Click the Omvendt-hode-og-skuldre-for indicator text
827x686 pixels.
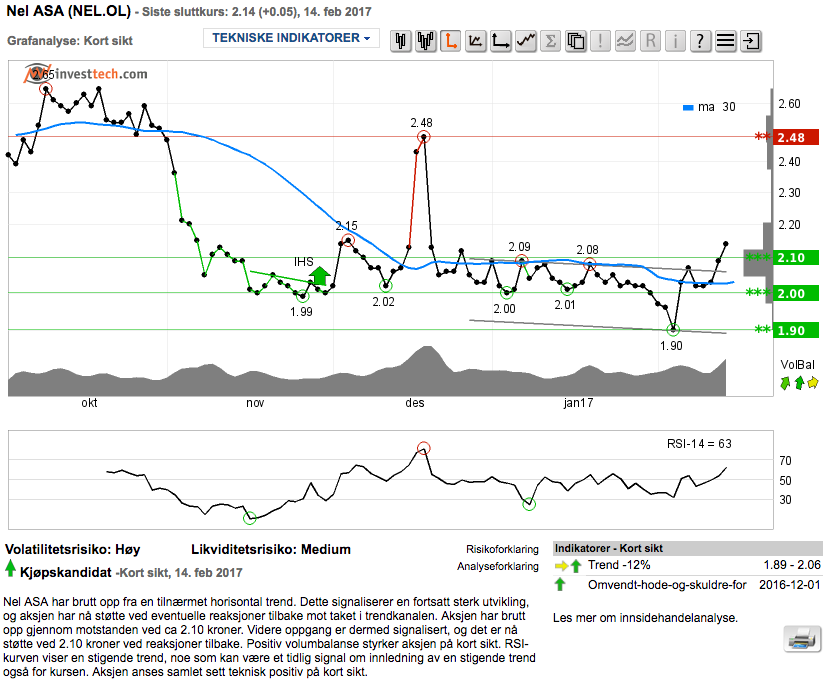click(x=667, y=585)
